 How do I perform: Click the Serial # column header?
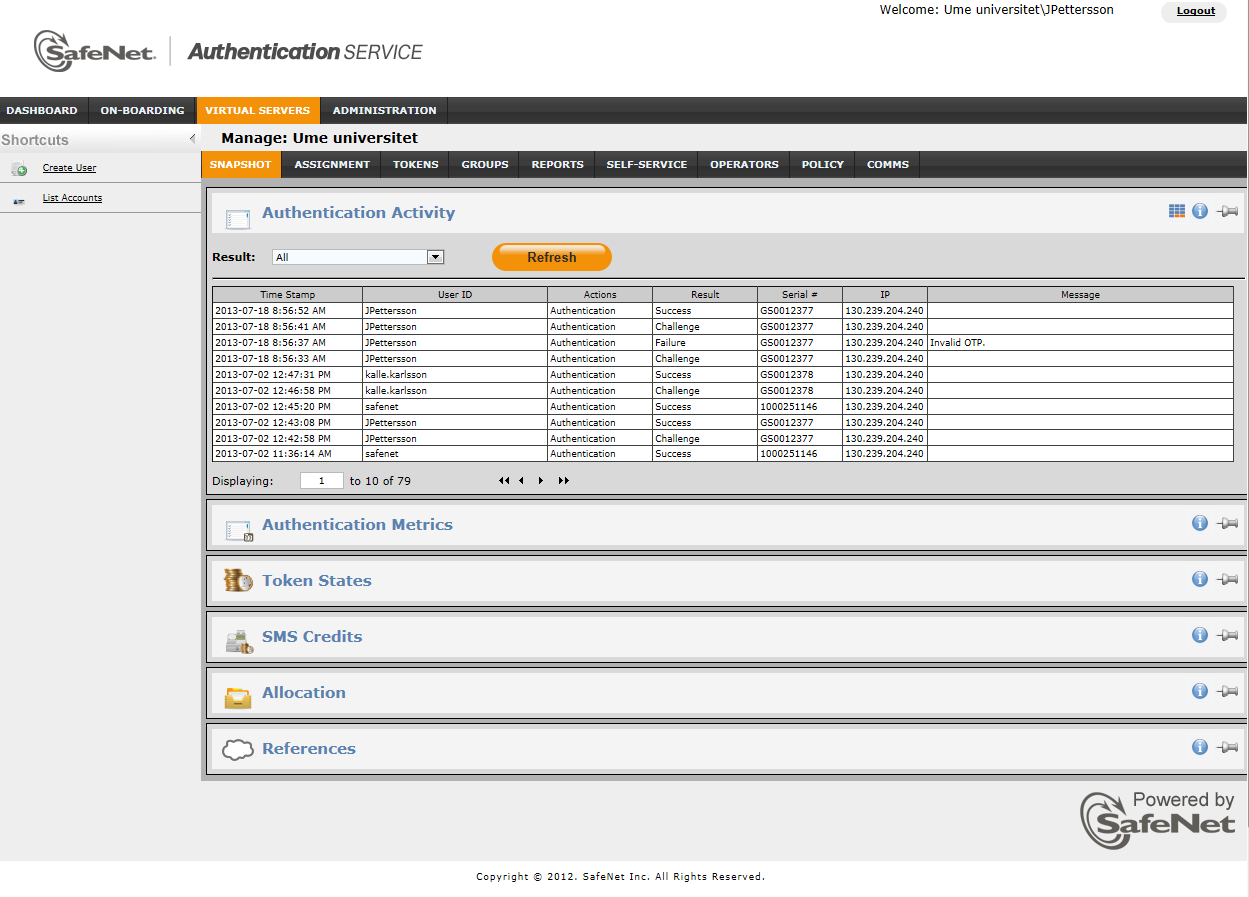point(800,295)
